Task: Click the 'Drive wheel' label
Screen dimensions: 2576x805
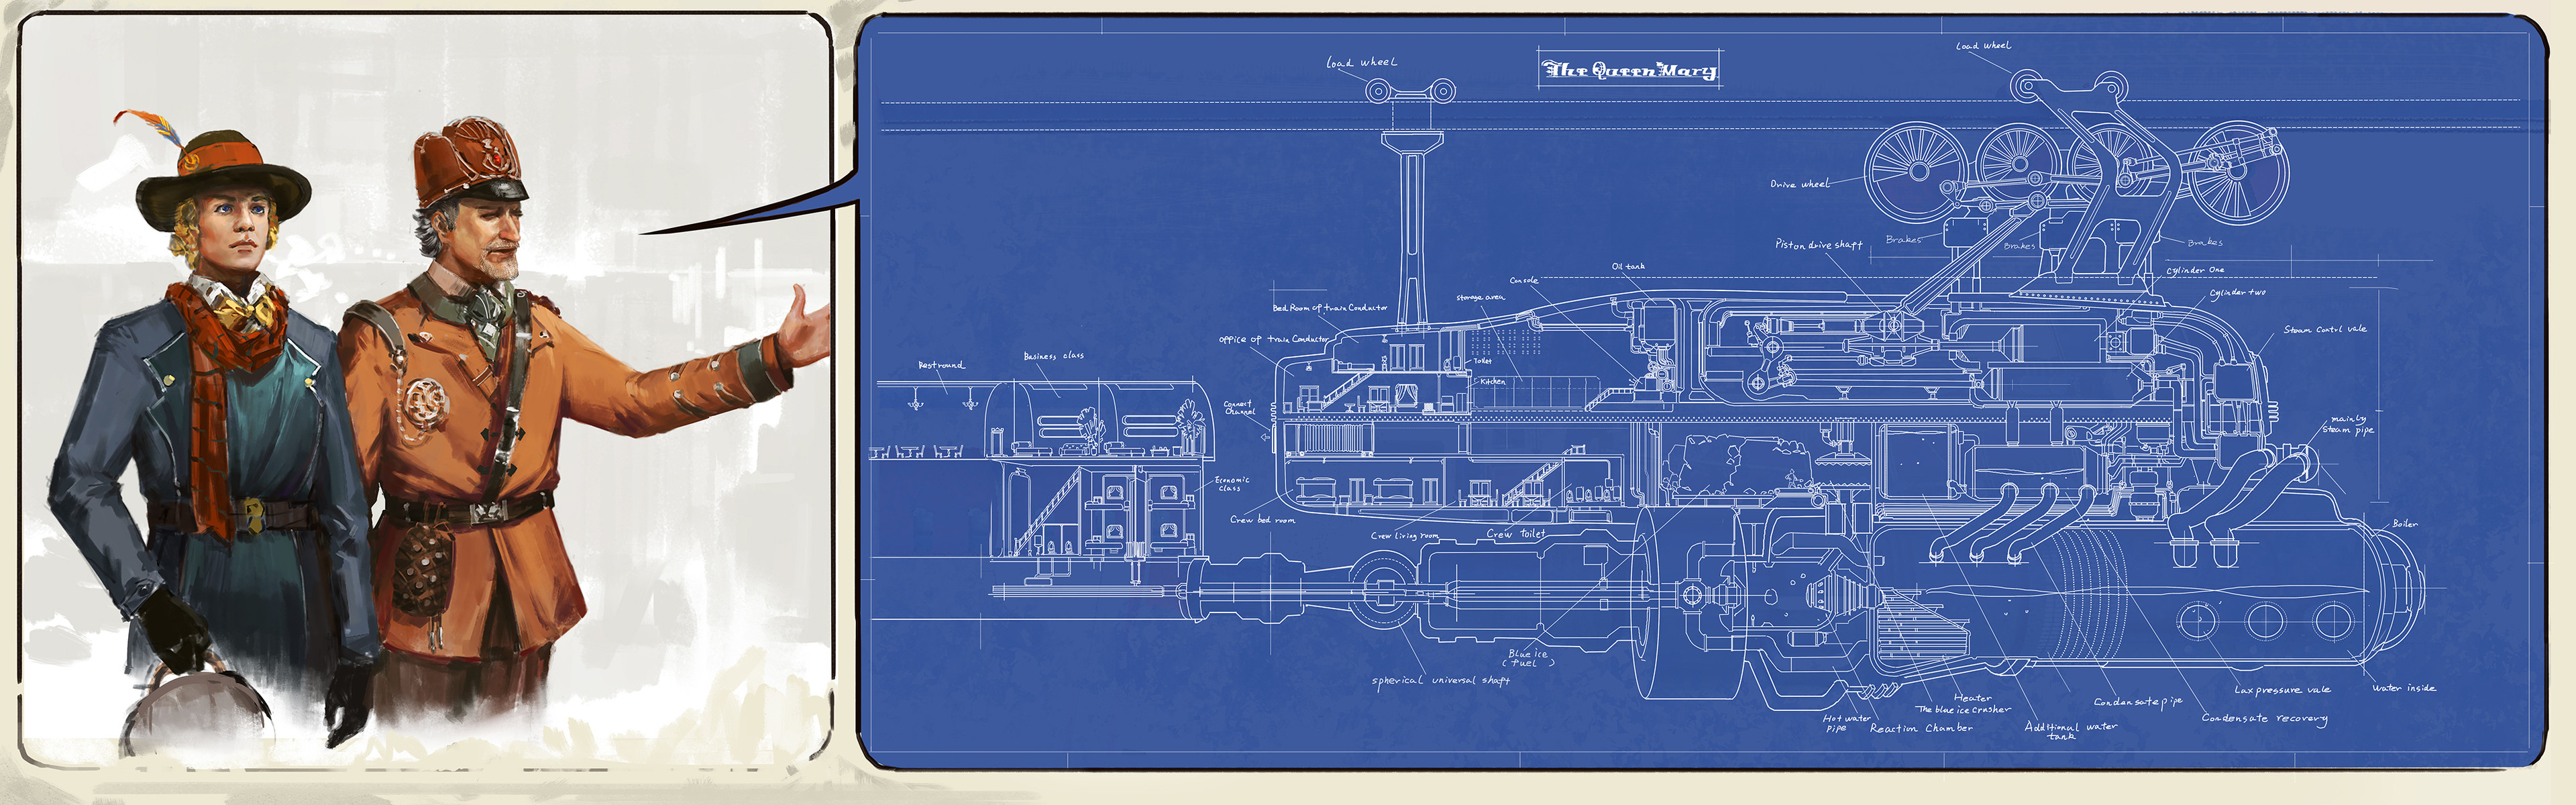Action: (1800, 184)
